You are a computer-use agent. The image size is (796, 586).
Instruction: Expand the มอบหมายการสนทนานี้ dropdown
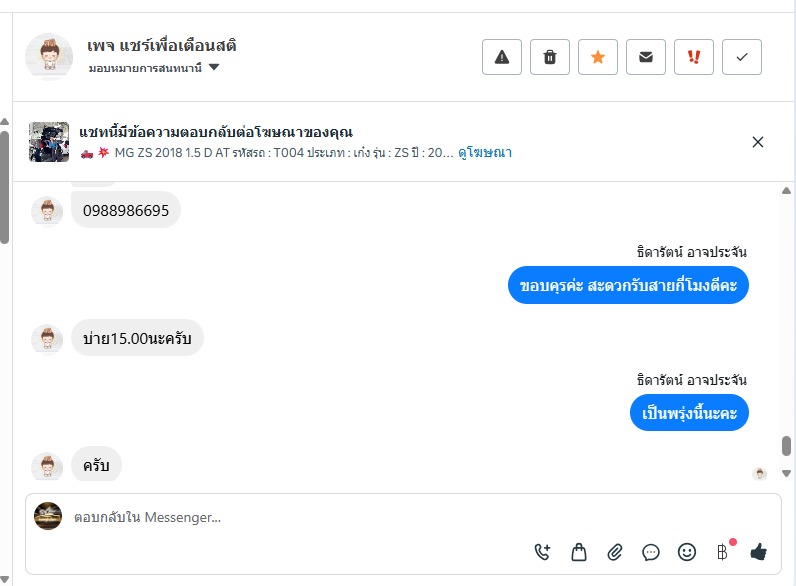[x=214, y=68]
